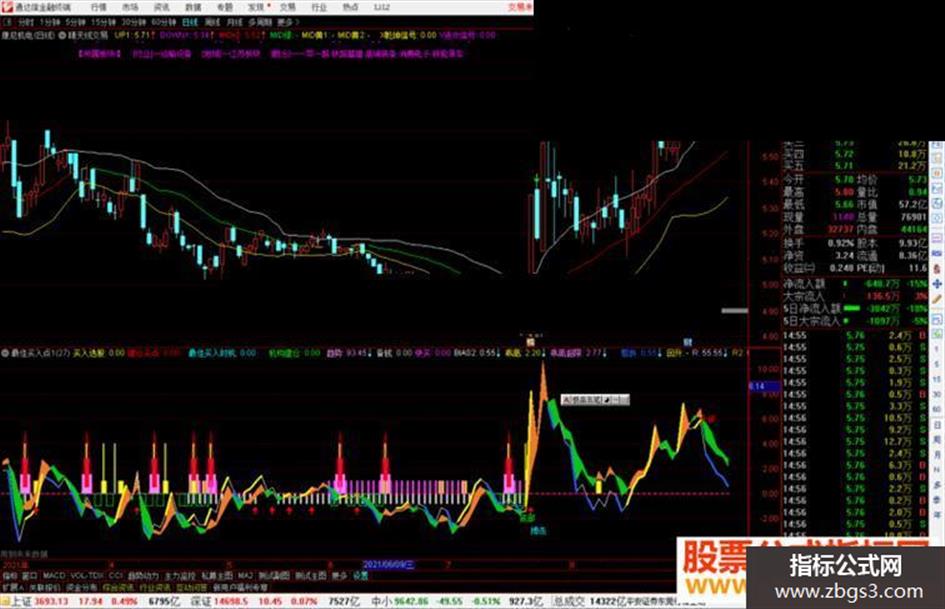The image size is (945, 609).
Task: Click the 主力监控 indicator tab
Action: point(180,576)
